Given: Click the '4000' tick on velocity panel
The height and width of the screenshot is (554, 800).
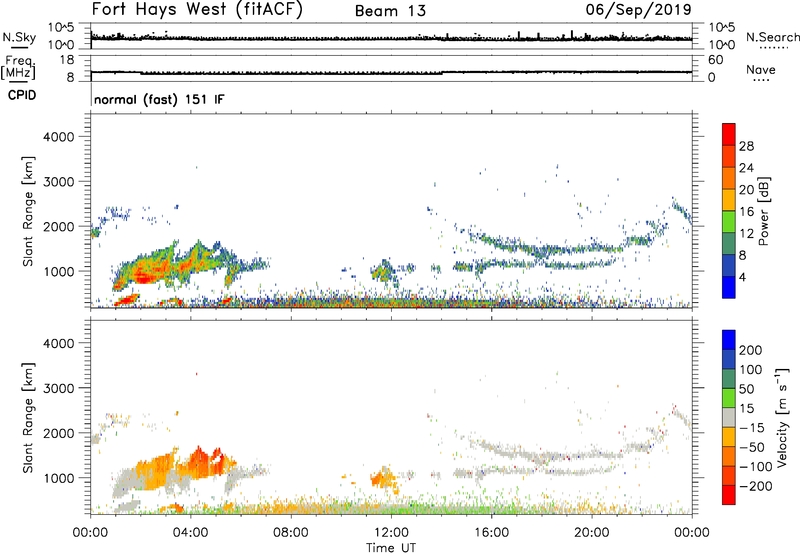Looking at the screenshot, I should pos(59,343).
